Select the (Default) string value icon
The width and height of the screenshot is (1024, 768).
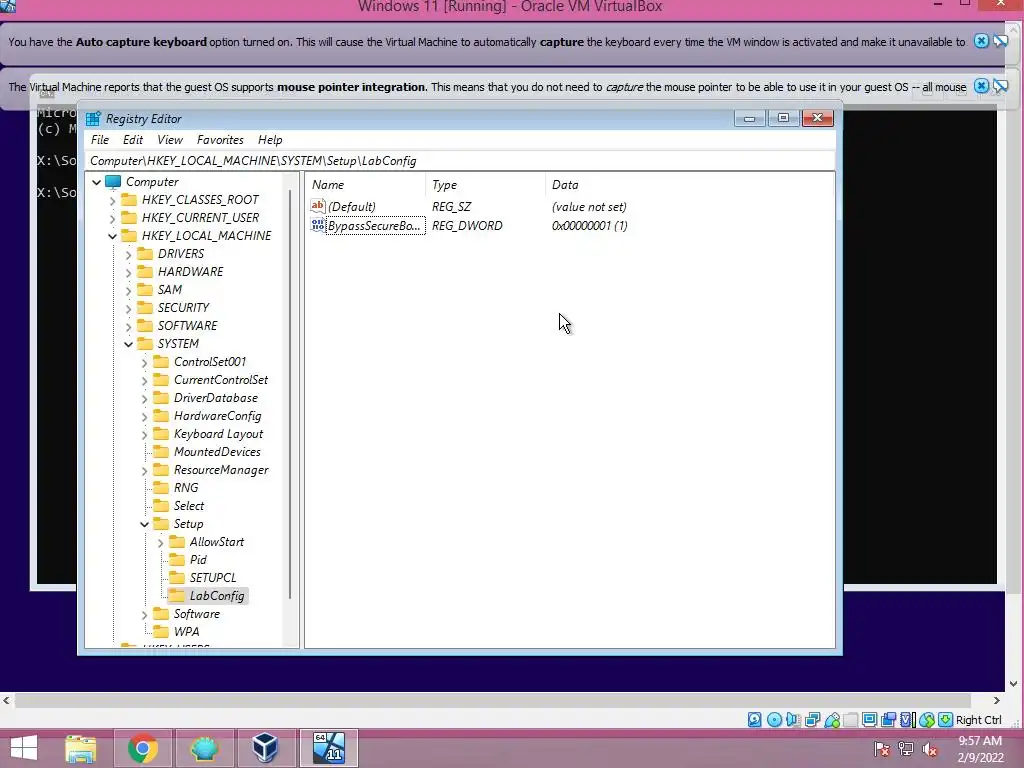317,206
